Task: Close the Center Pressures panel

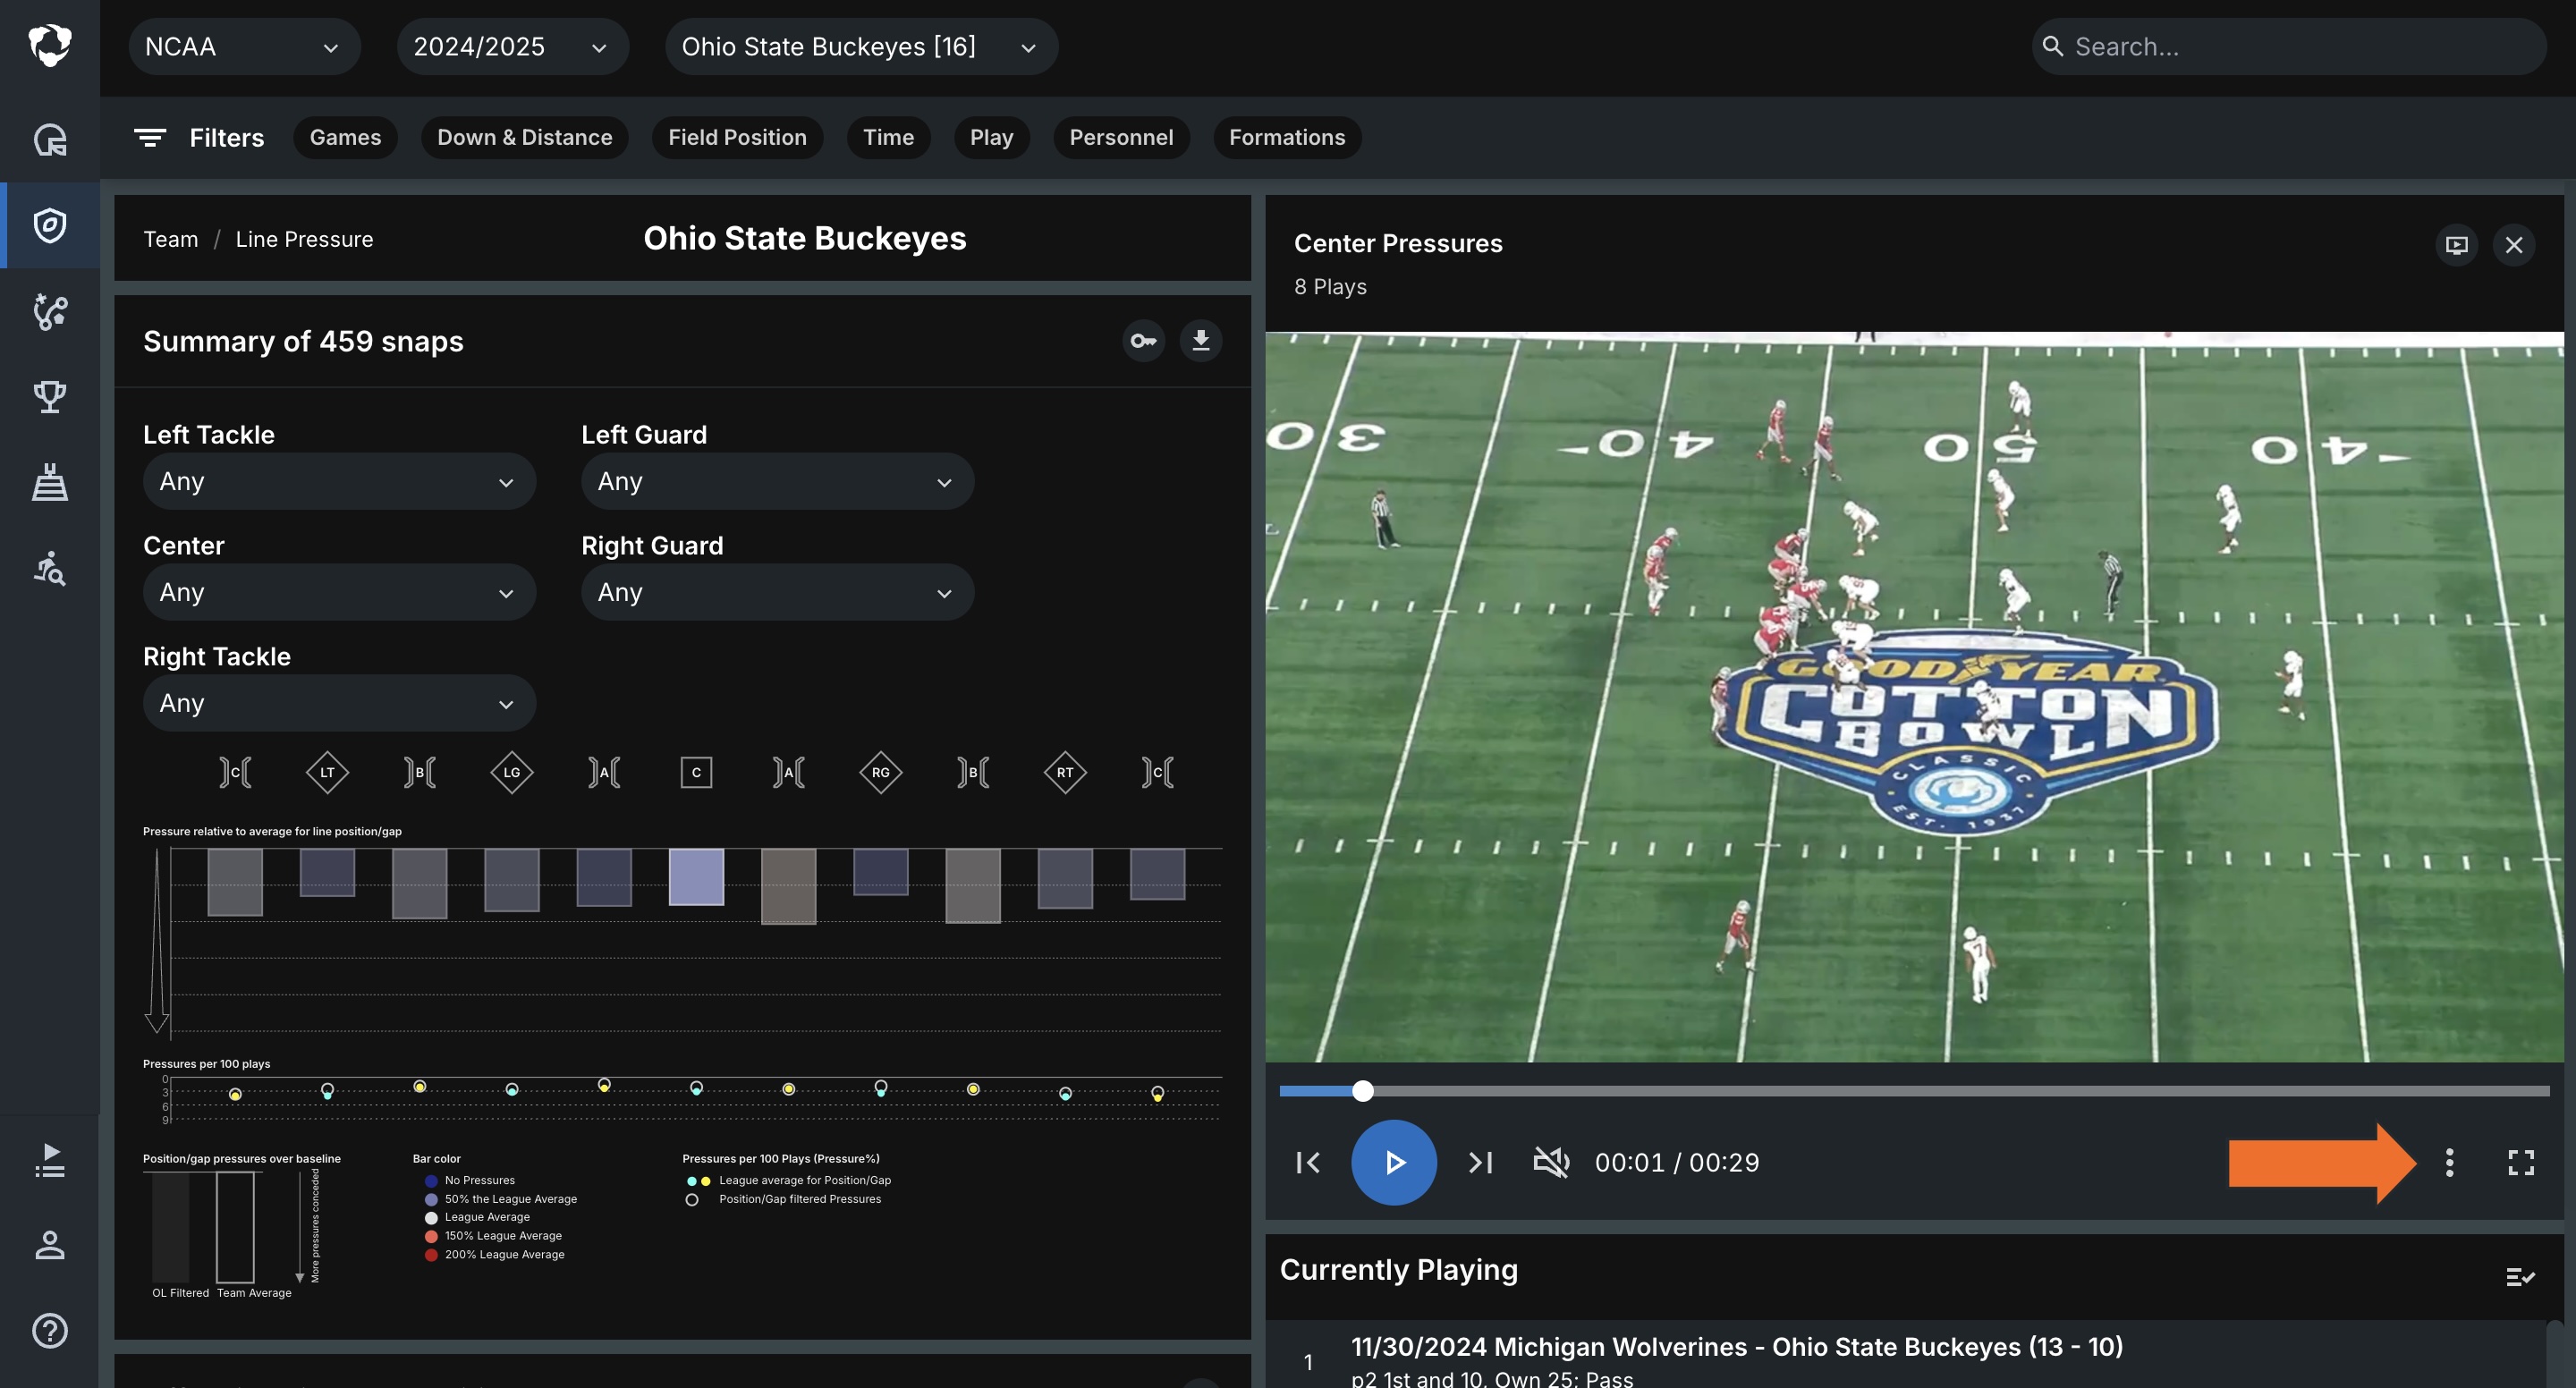Action: [2514, 245]
